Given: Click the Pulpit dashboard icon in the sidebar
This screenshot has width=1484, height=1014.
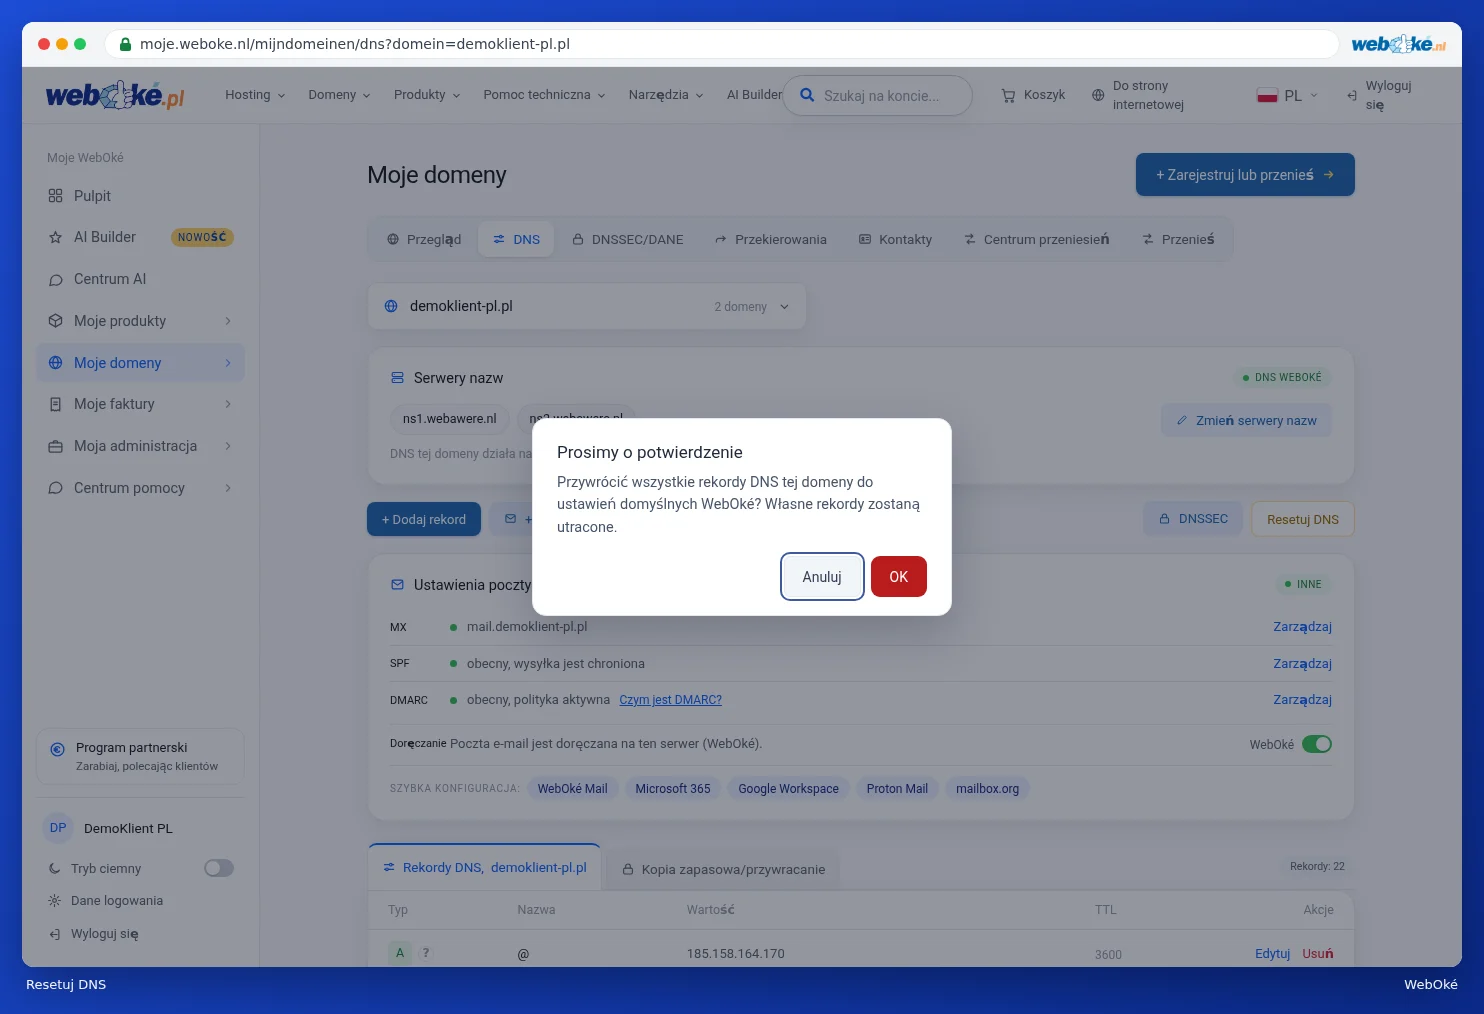Looking at the screenshot, I should pyautogui.click(x=55, y=196).
